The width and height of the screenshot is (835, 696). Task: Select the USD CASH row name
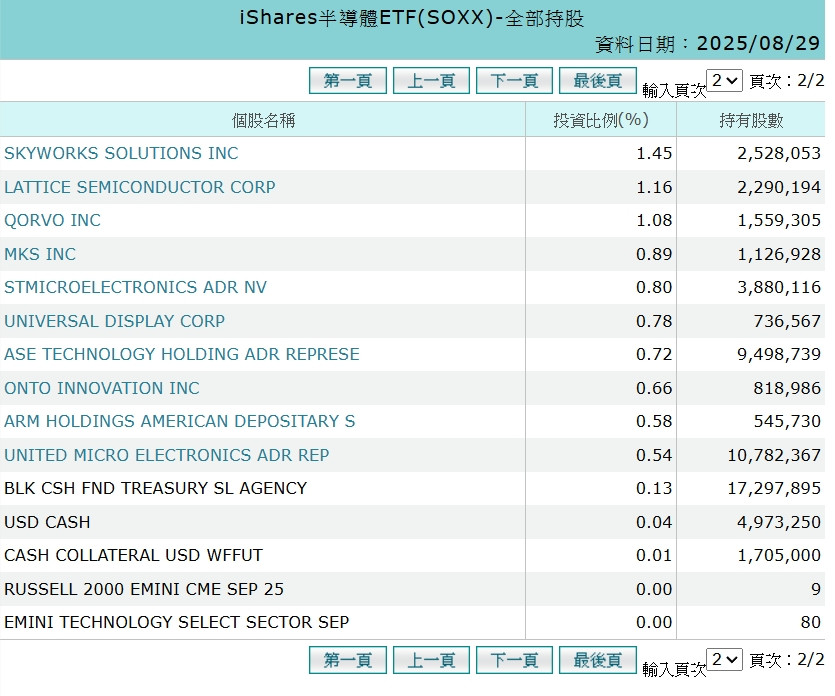47,522
